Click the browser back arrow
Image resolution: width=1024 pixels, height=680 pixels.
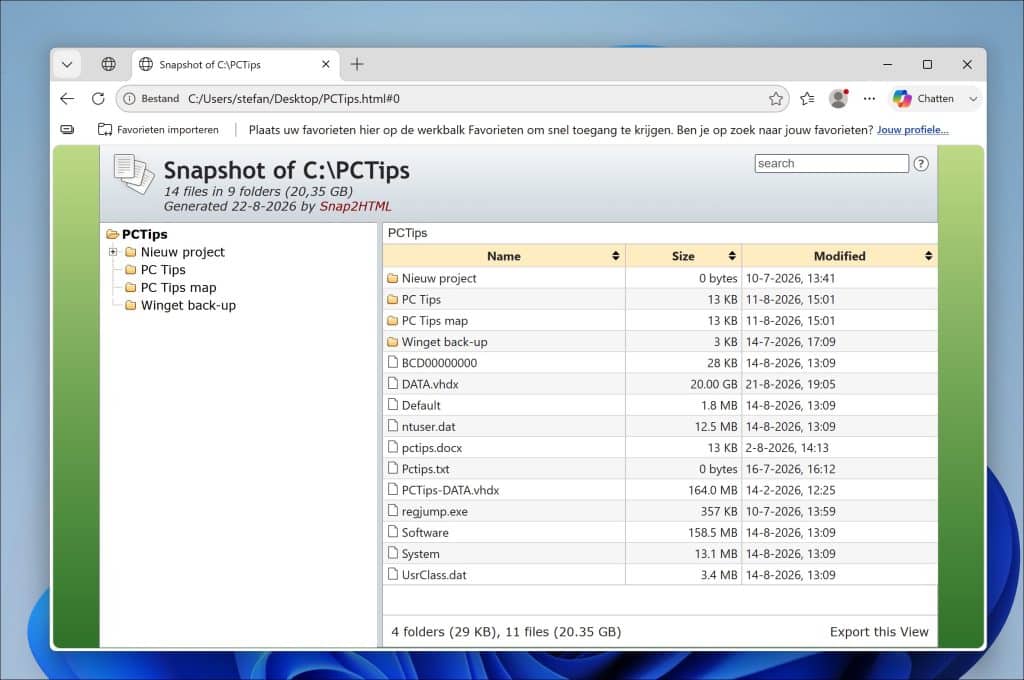click(x=67, y=99)
